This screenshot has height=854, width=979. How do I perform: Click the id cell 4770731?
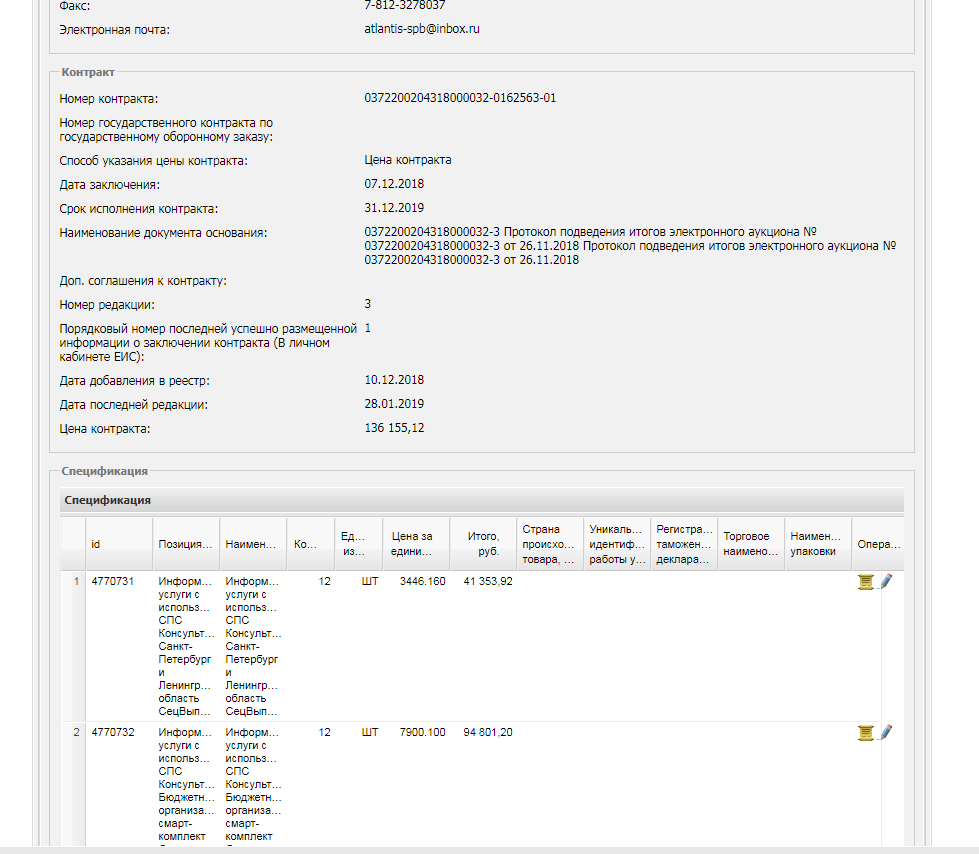click(x=113, y=581)
